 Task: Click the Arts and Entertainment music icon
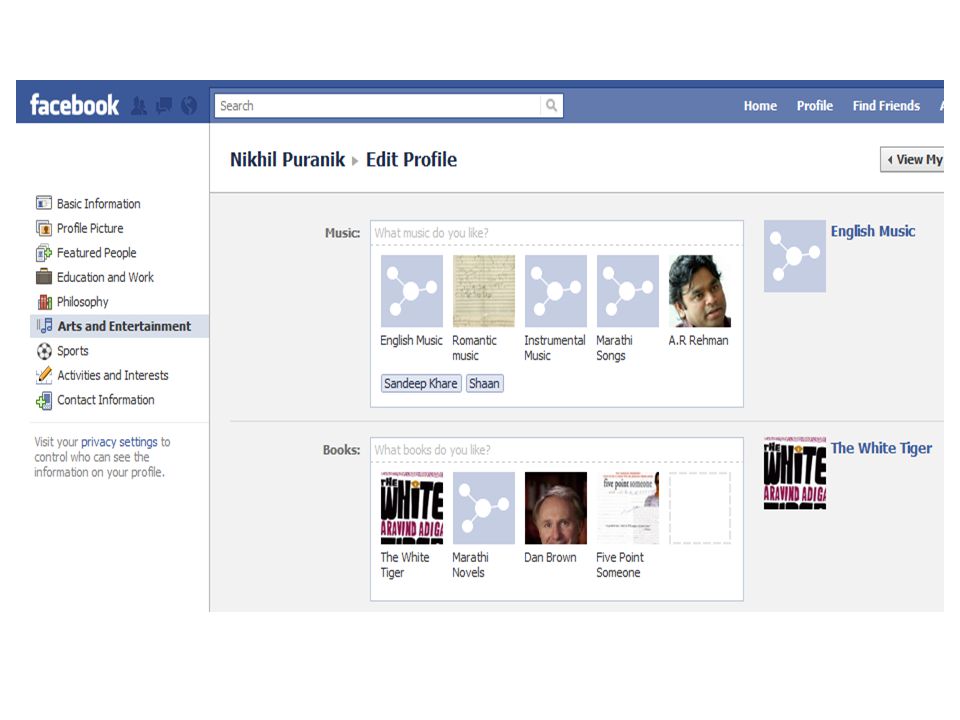44,326
